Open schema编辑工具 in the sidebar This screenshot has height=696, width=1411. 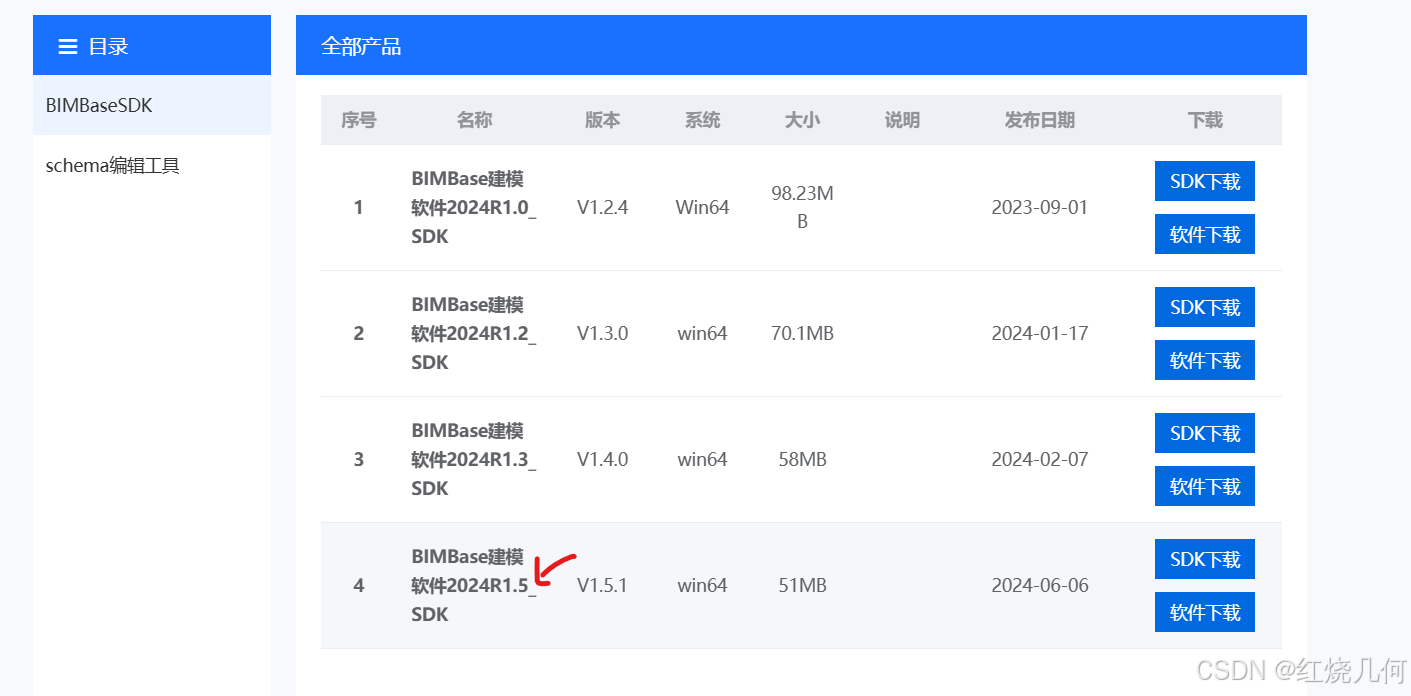tap(152, 166)
